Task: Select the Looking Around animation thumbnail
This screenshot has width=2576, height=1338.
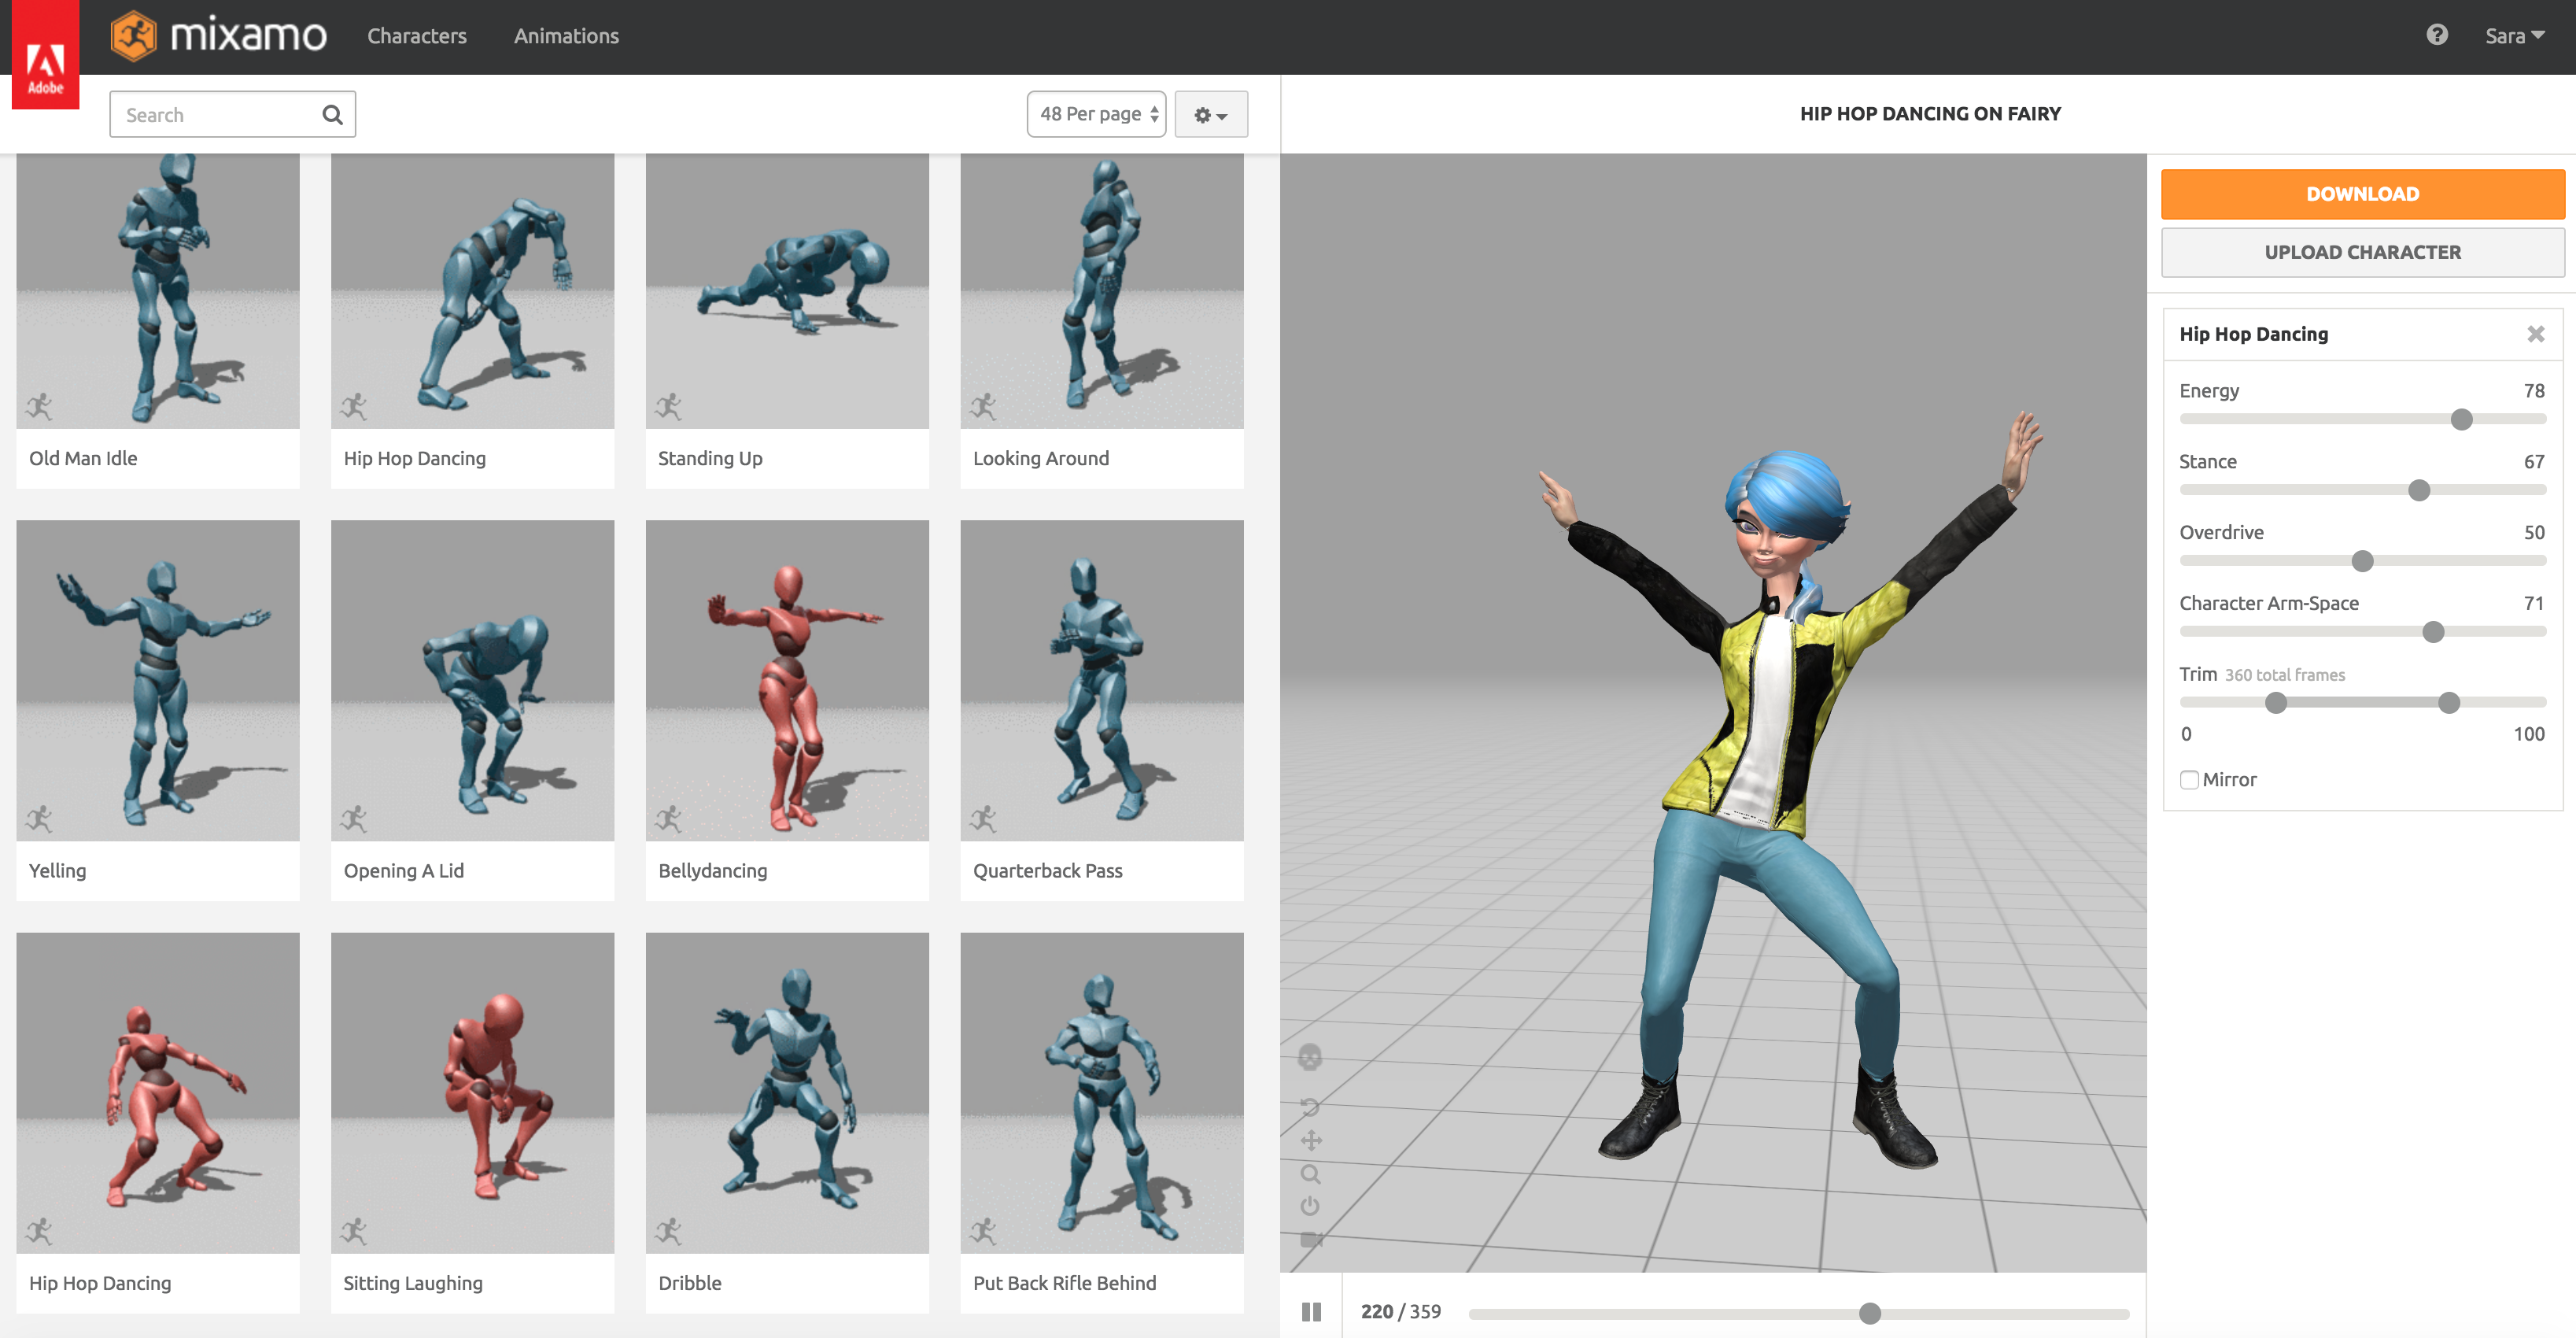Action: tap(1102, 291)
